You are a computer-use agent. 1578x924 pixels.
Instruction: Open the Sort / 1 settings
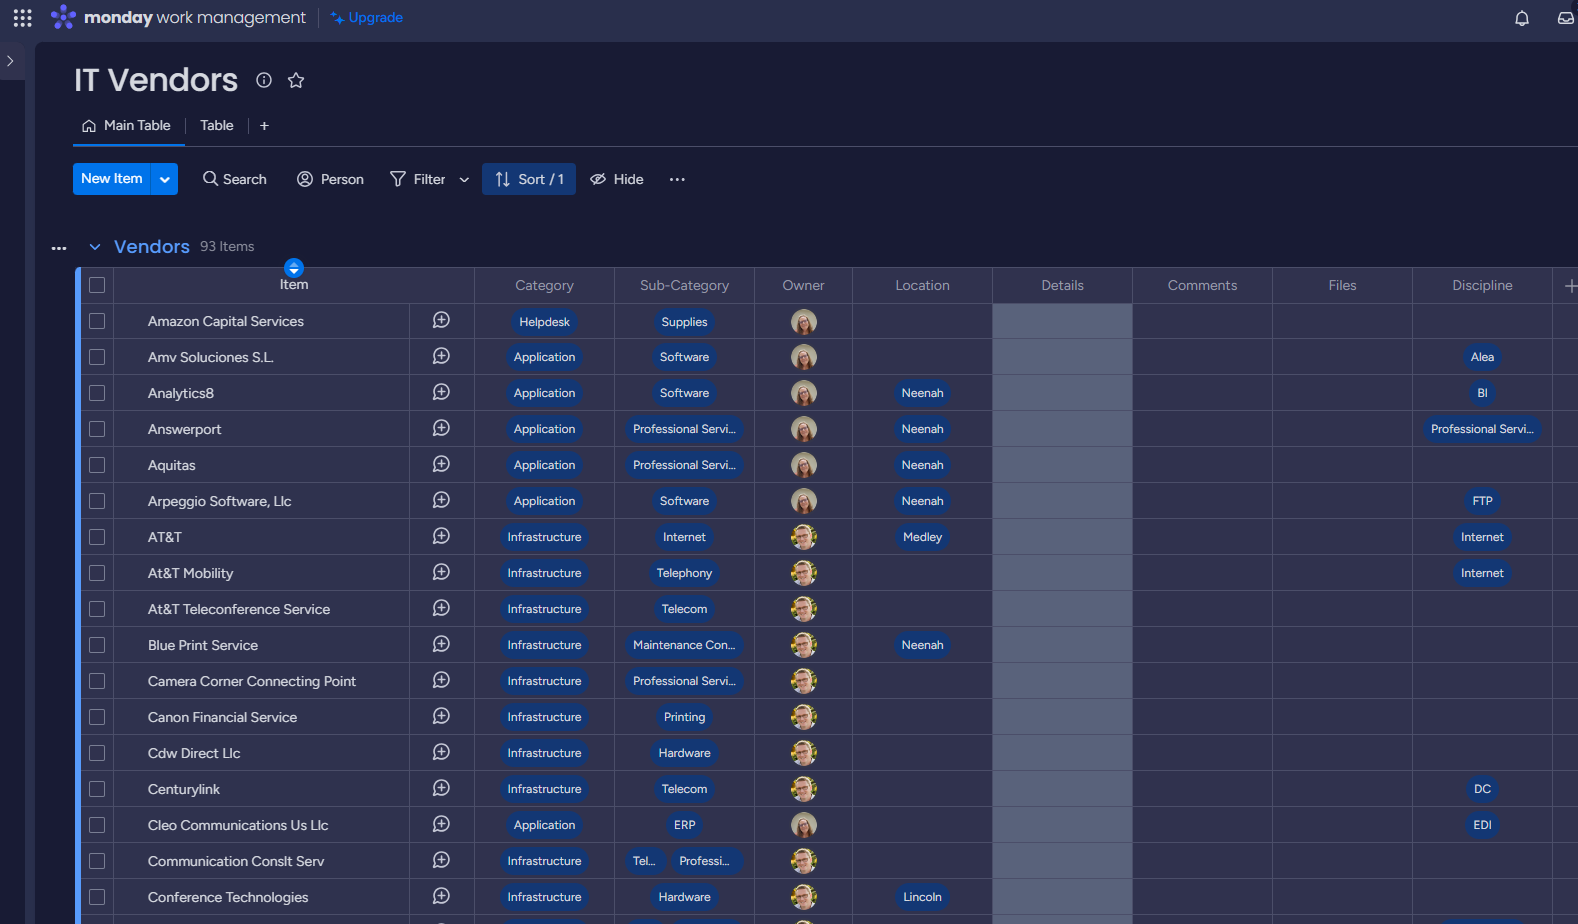pos(529,179)
